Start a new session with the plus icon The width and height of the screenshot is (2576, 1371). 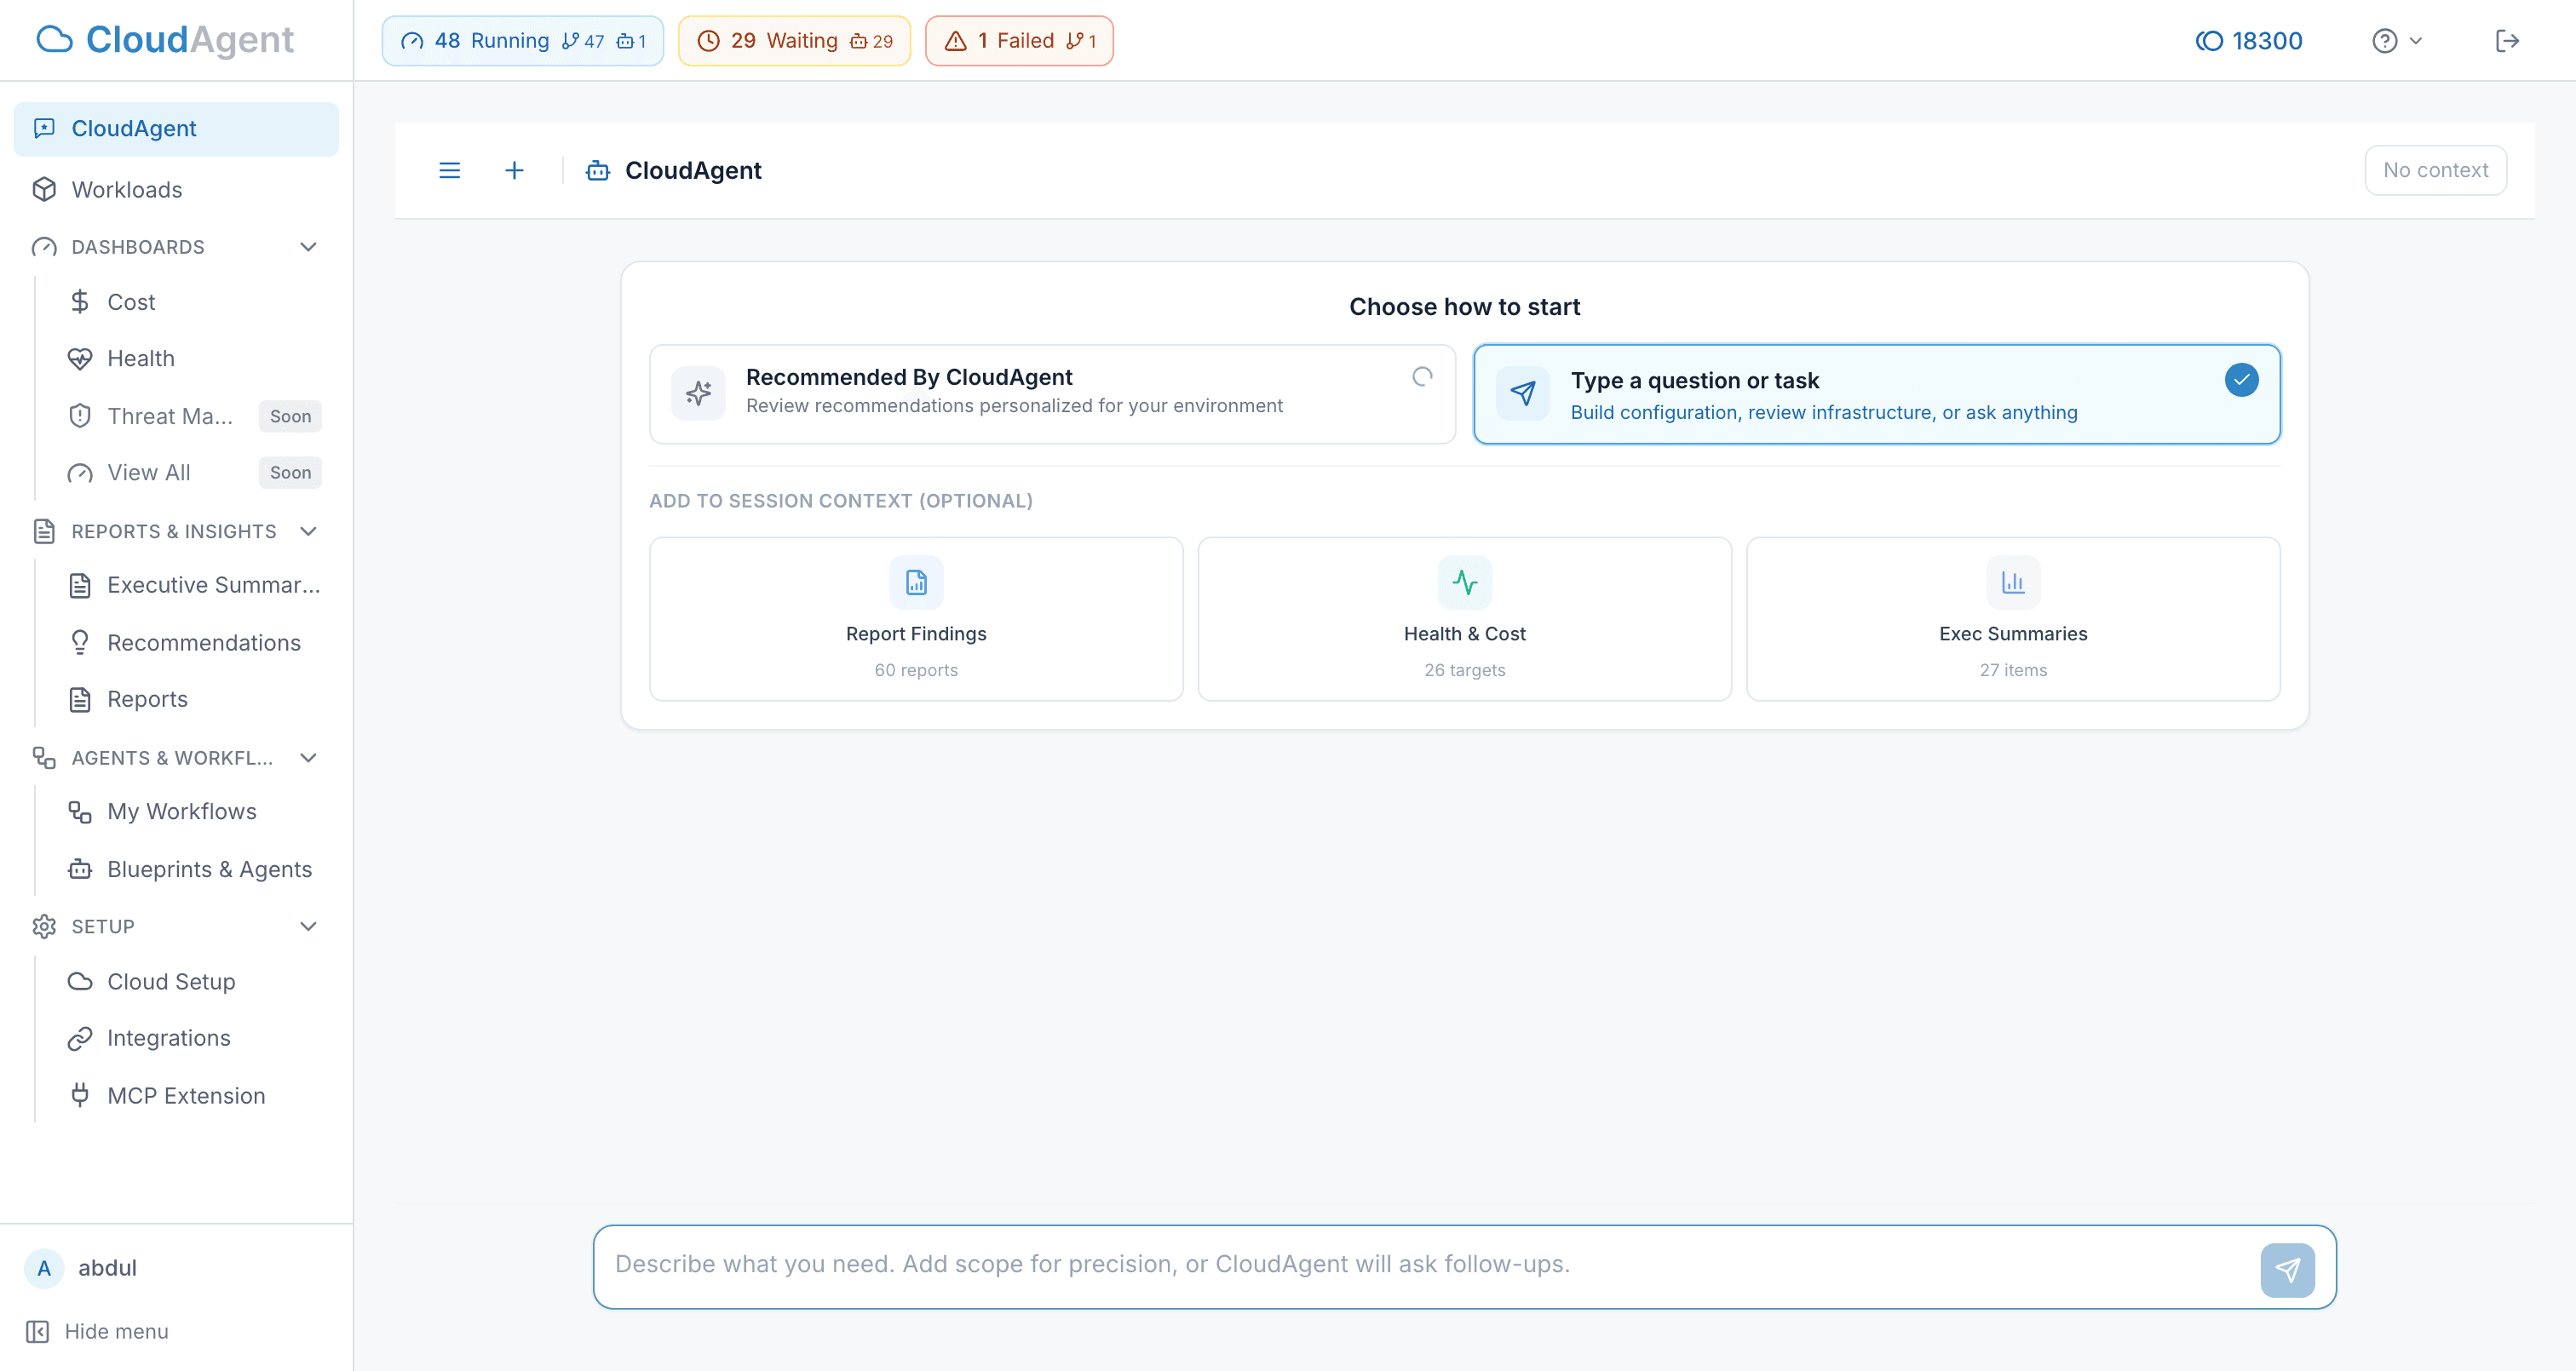pyautogui.click(x=514, y=170)
